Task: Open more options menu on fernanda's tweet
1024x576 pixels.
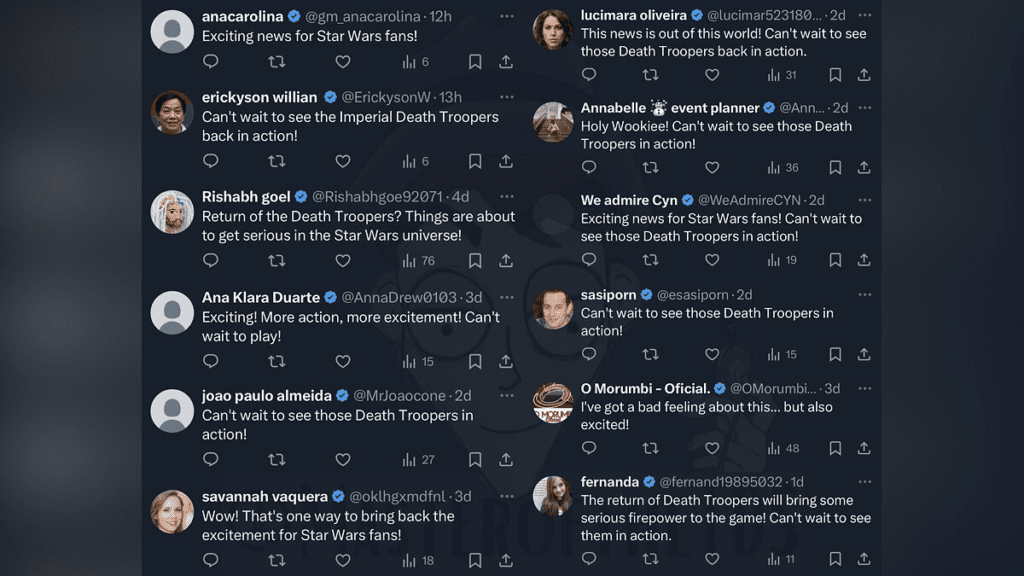Action: (864, 481)
